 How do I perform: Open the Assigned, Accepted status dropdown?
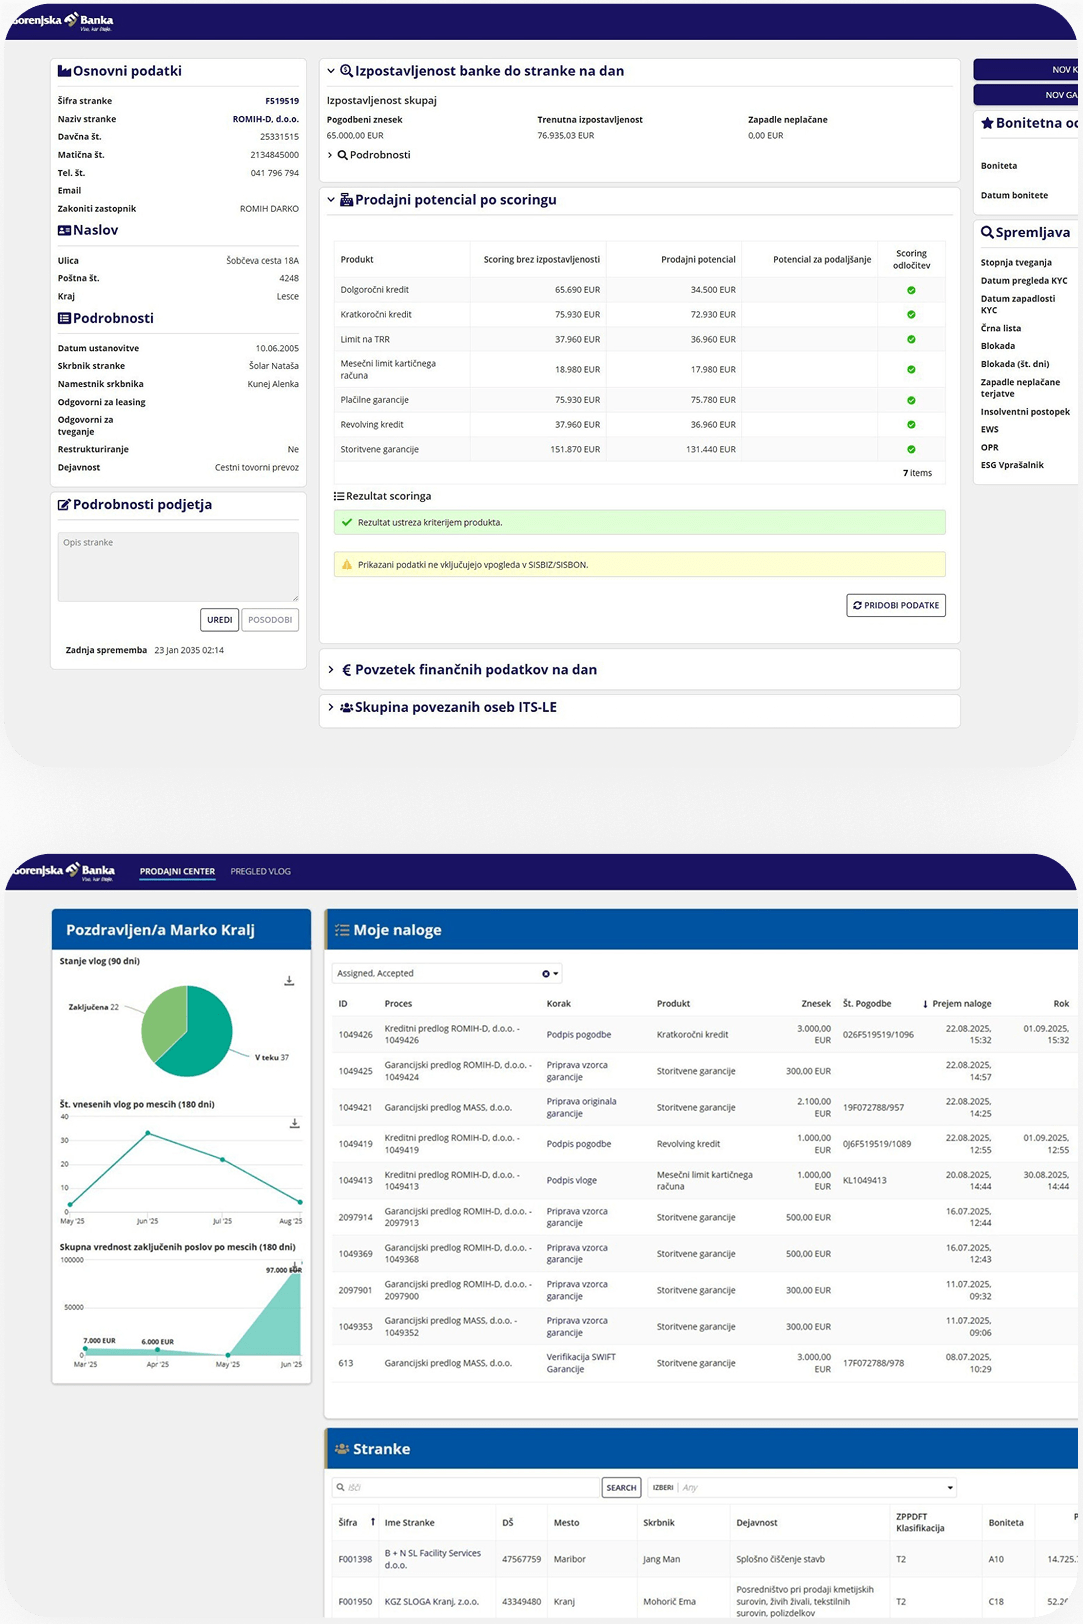pos(556,974)
